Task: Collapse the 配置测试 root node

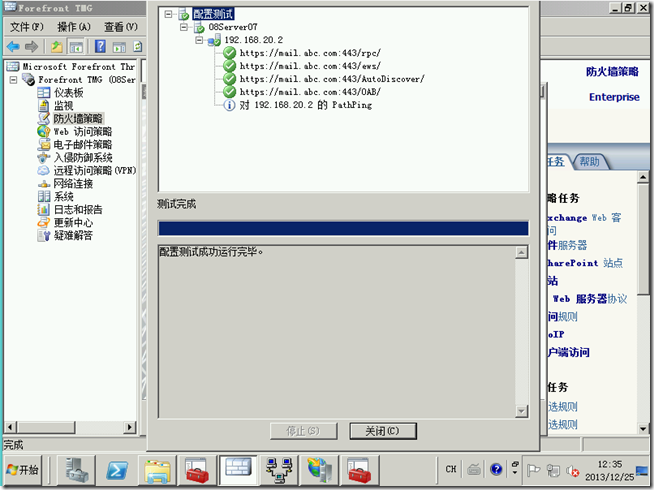Action: coord(168,14)
